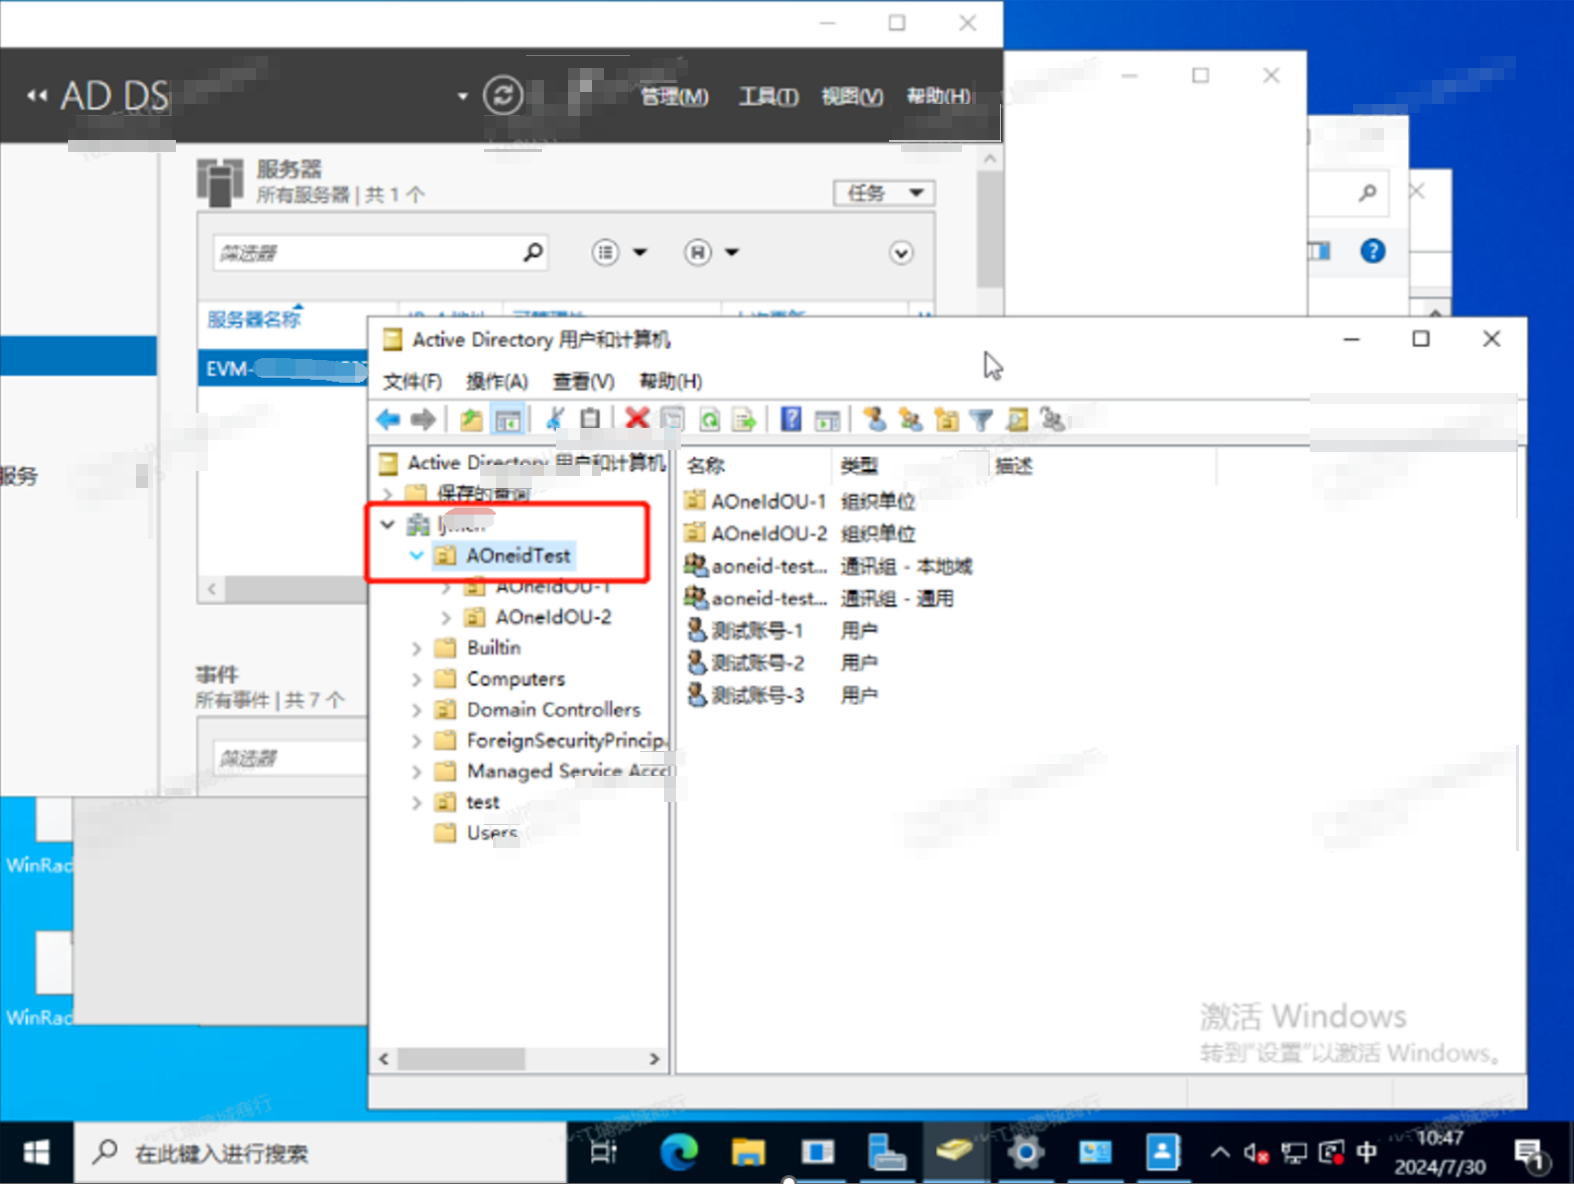The width and height of the screenshot is (1574, 1184).
Task: Click the Paste clipboard icon
Action: [x=590, y=419]
